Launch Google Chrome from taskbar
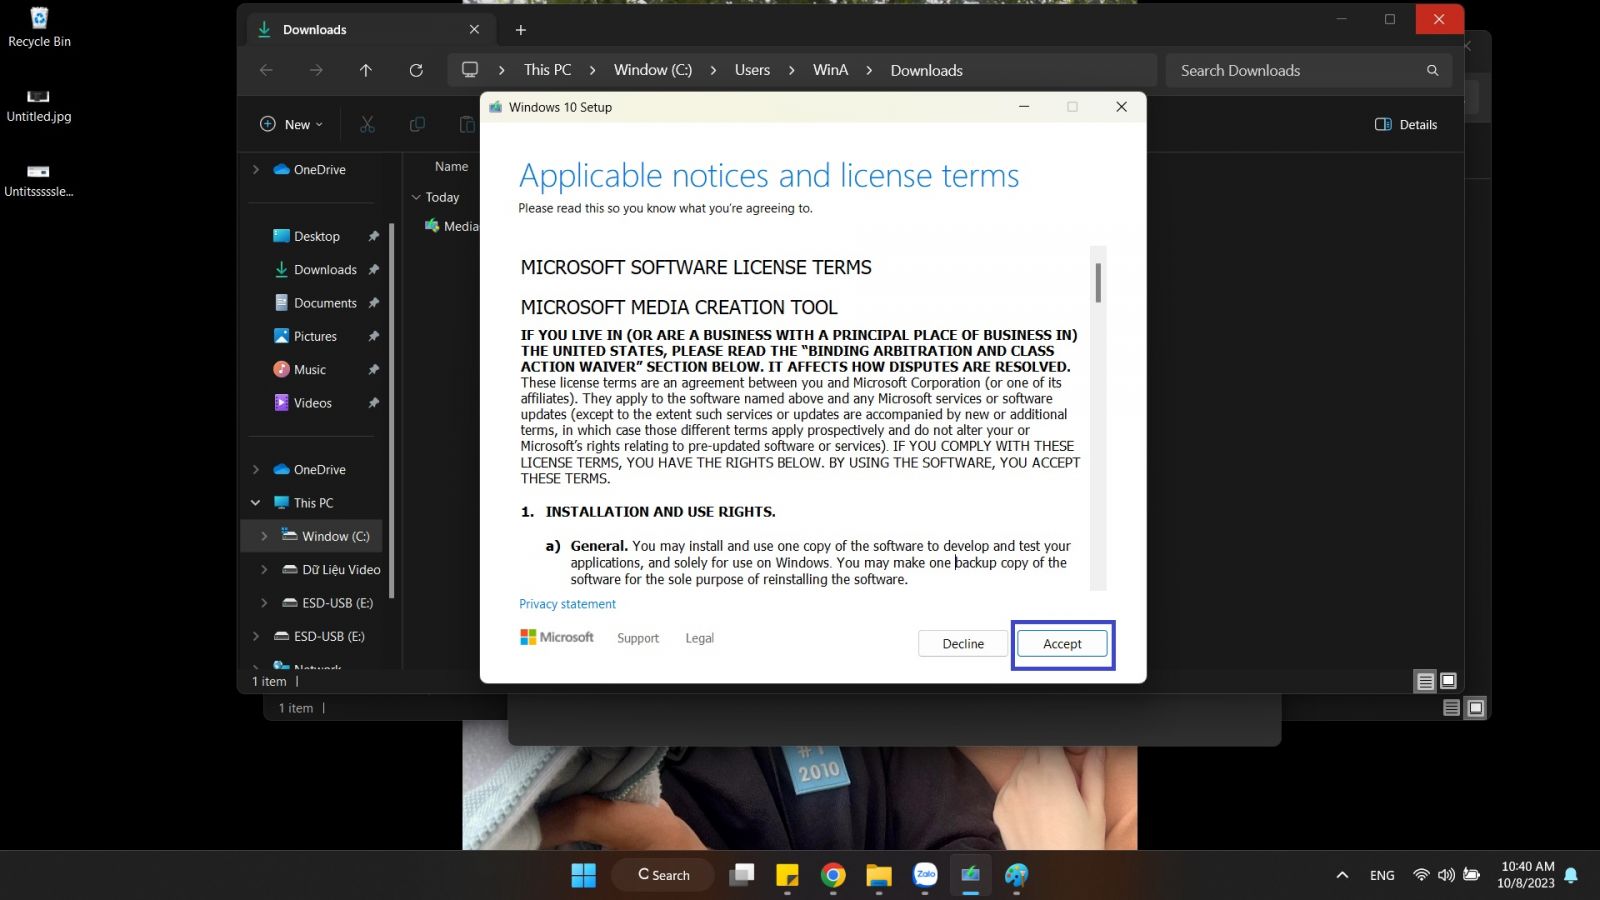This screenshot has width=1600, height=900. 833,875
